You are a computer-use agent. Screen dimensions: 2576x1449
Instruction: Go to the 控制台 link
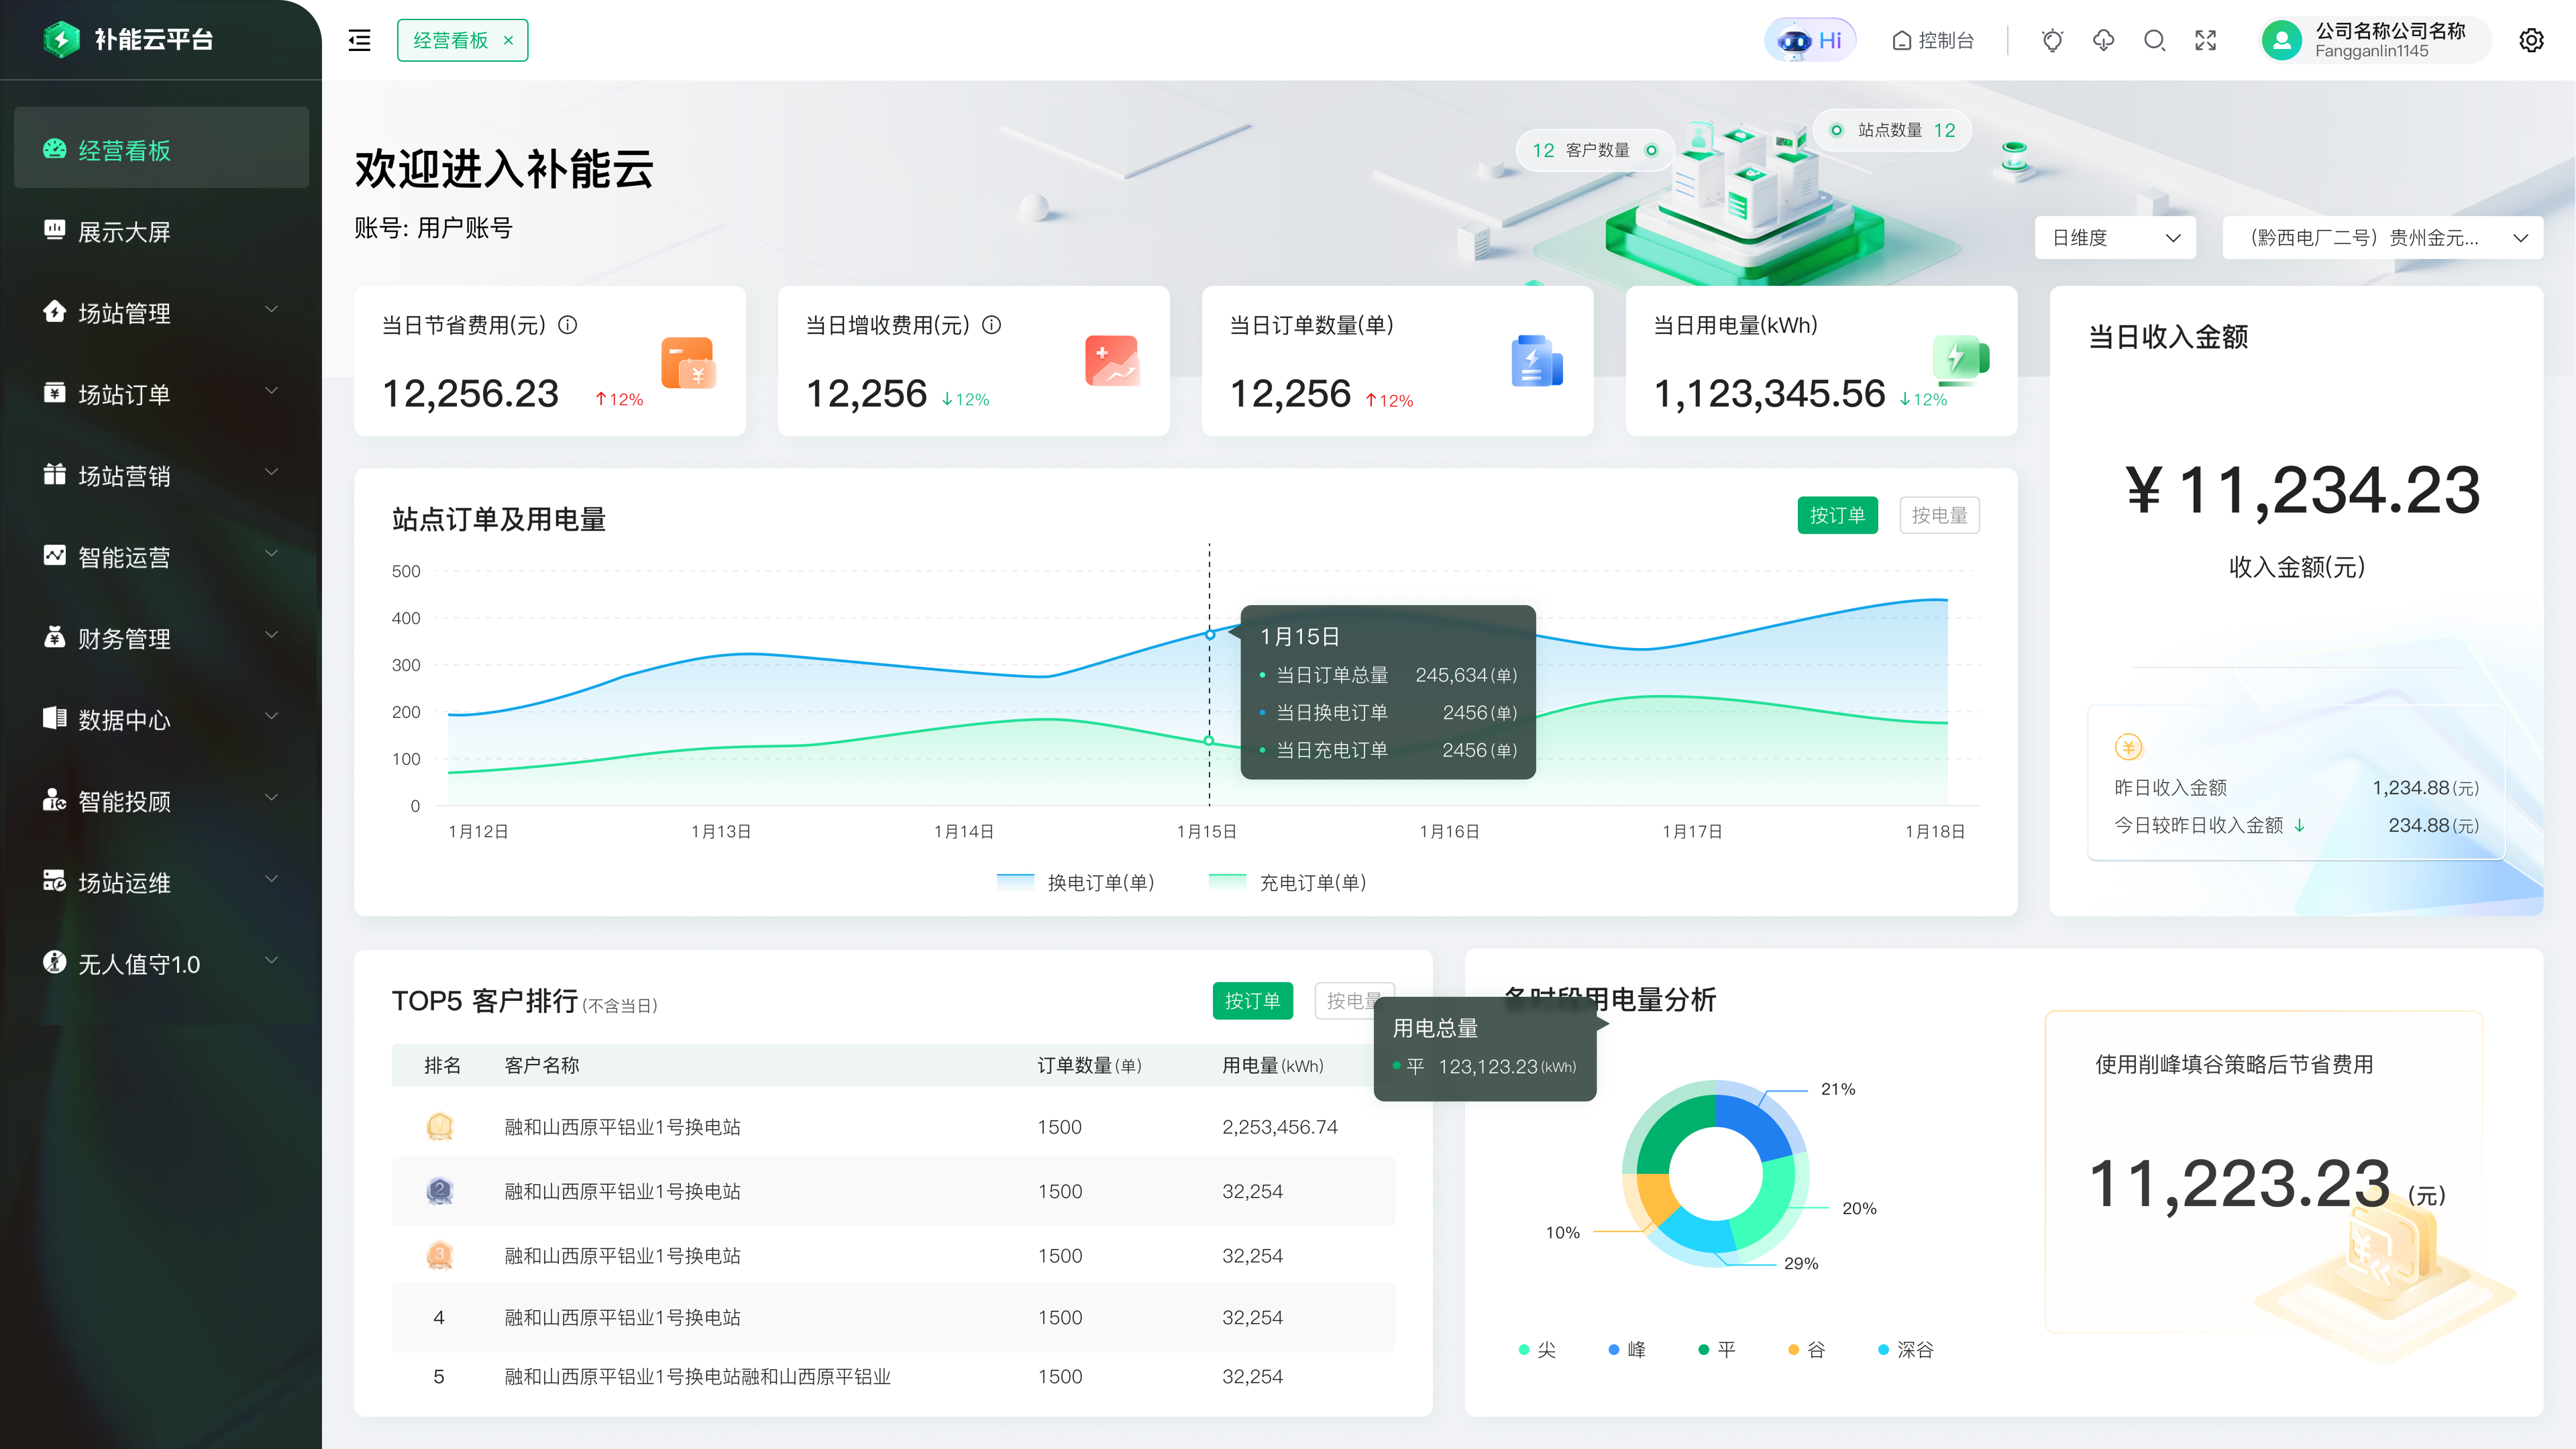pyautogui.click(x=1933, y=40)
